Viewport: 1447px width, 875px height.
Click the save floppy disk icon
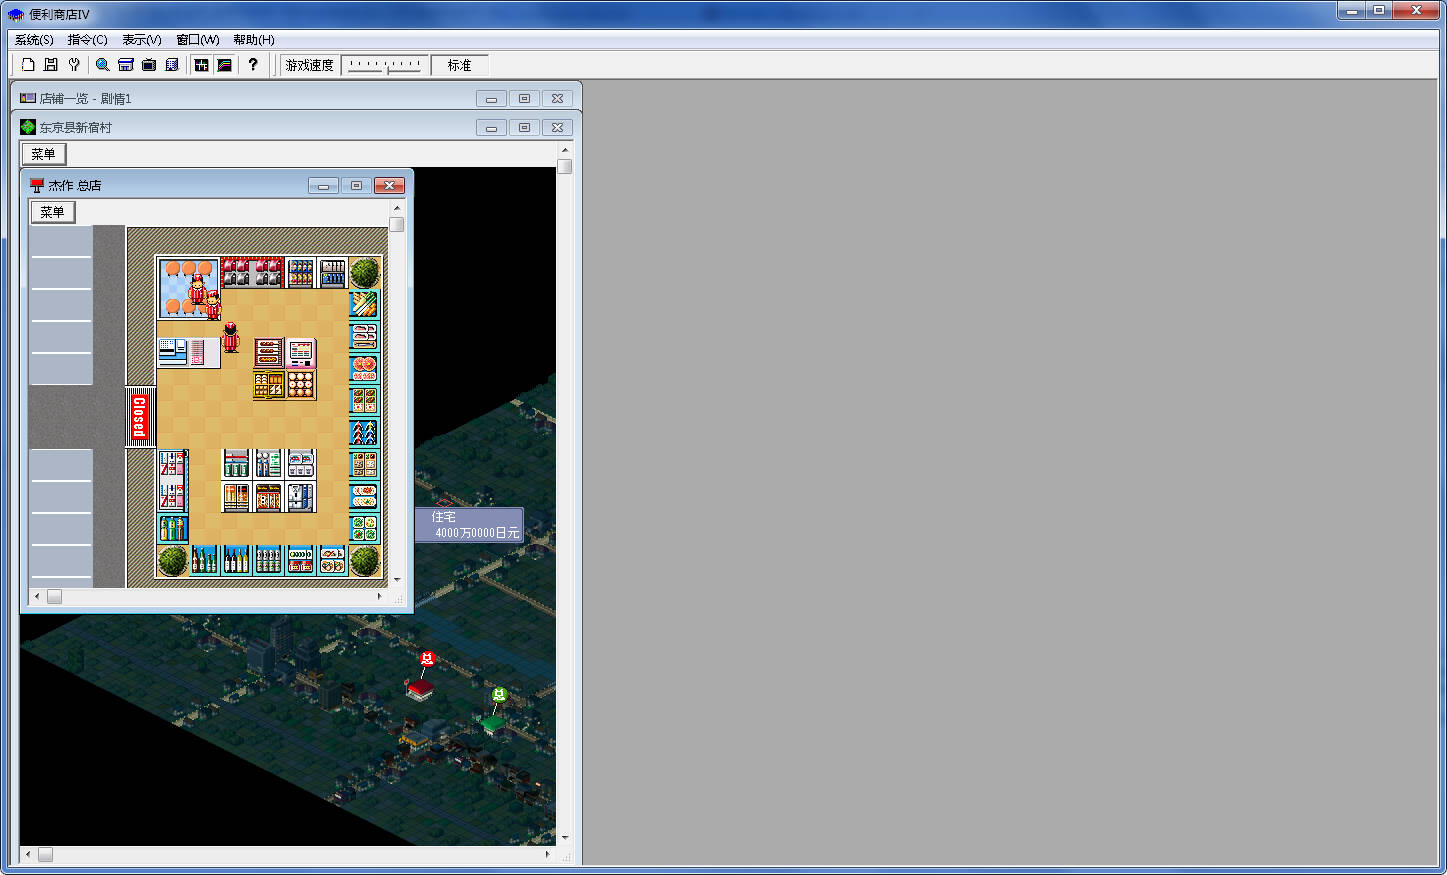tap(51, 65)
